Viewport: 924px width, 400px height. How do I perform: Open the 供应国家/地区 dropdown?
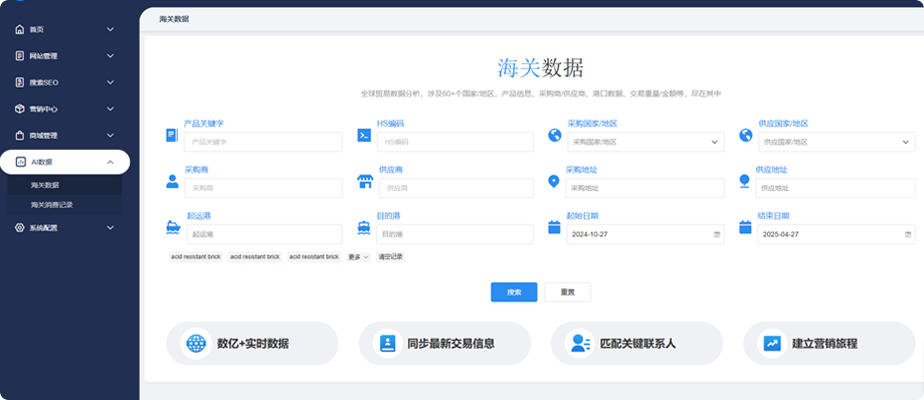[835, 142]
